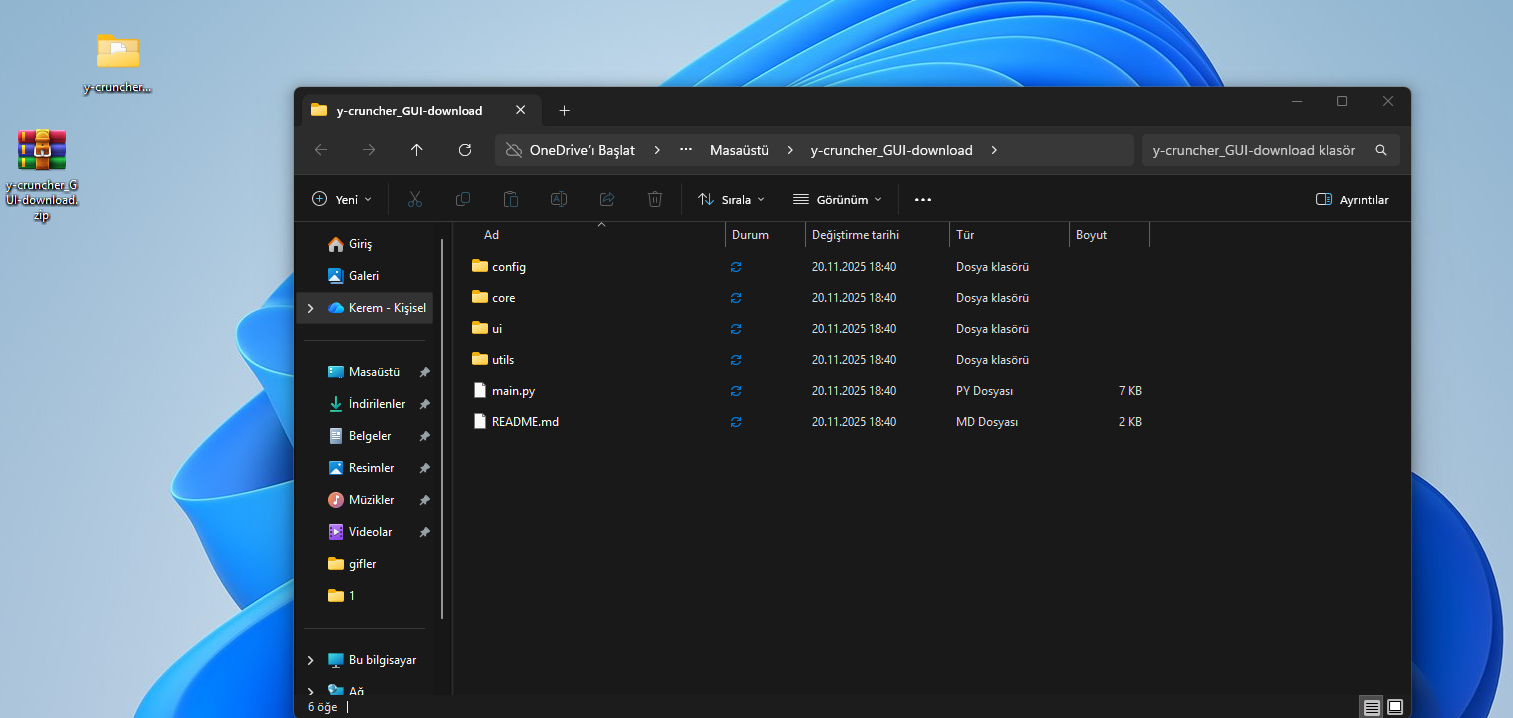Viewport: 1513px width, 718px height.
Task: Select the main.py file
Action: click(x=805, y=391)
